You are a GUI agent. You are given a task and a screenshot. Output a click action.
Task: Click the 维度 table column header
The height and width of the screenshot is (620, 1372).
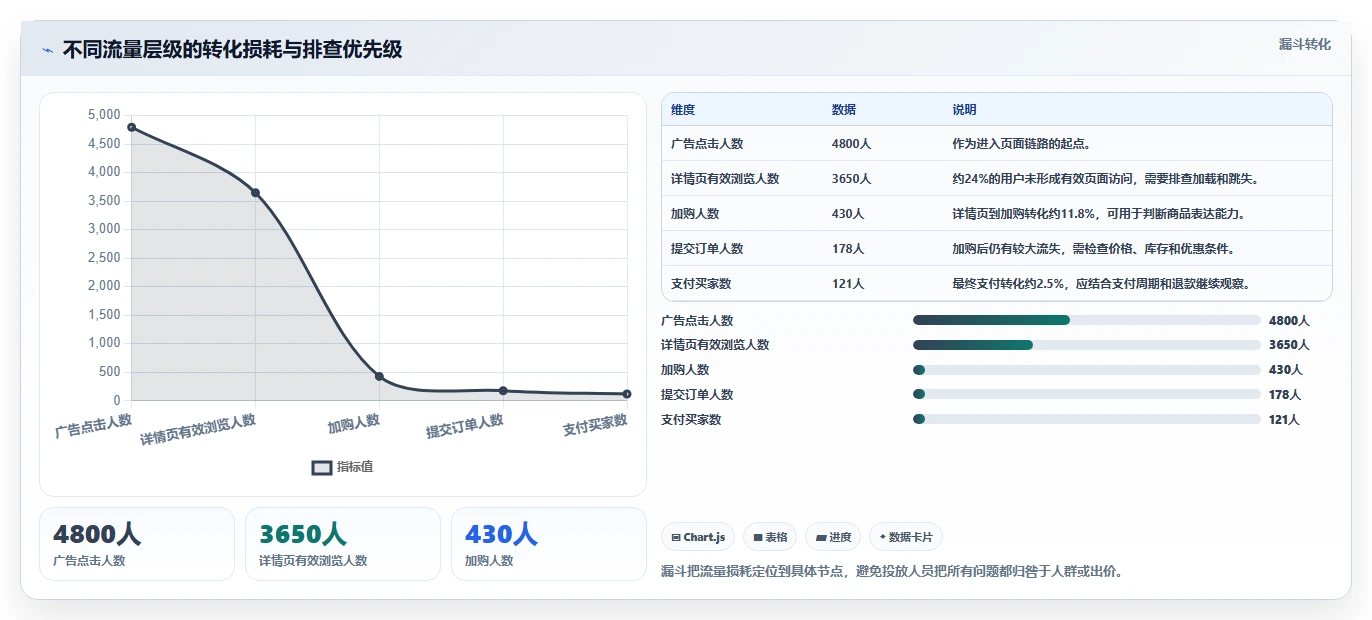coord(683,109)
